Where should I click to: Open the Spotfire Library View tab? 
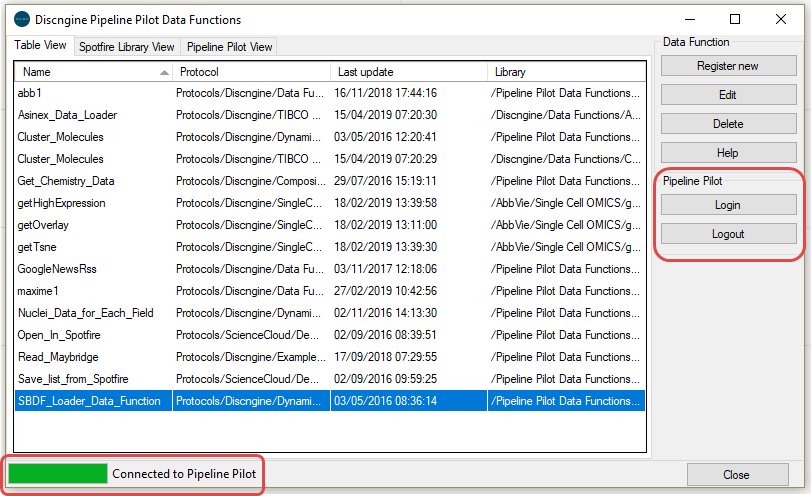pyautogui.click(x=127, y=47)
